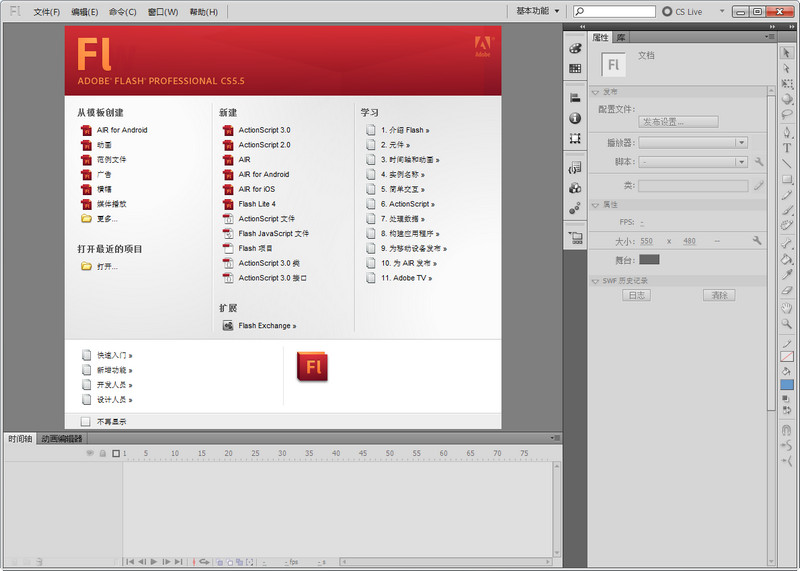
Task: Check the 不再显示 checkbox
Action: (86, 421)
